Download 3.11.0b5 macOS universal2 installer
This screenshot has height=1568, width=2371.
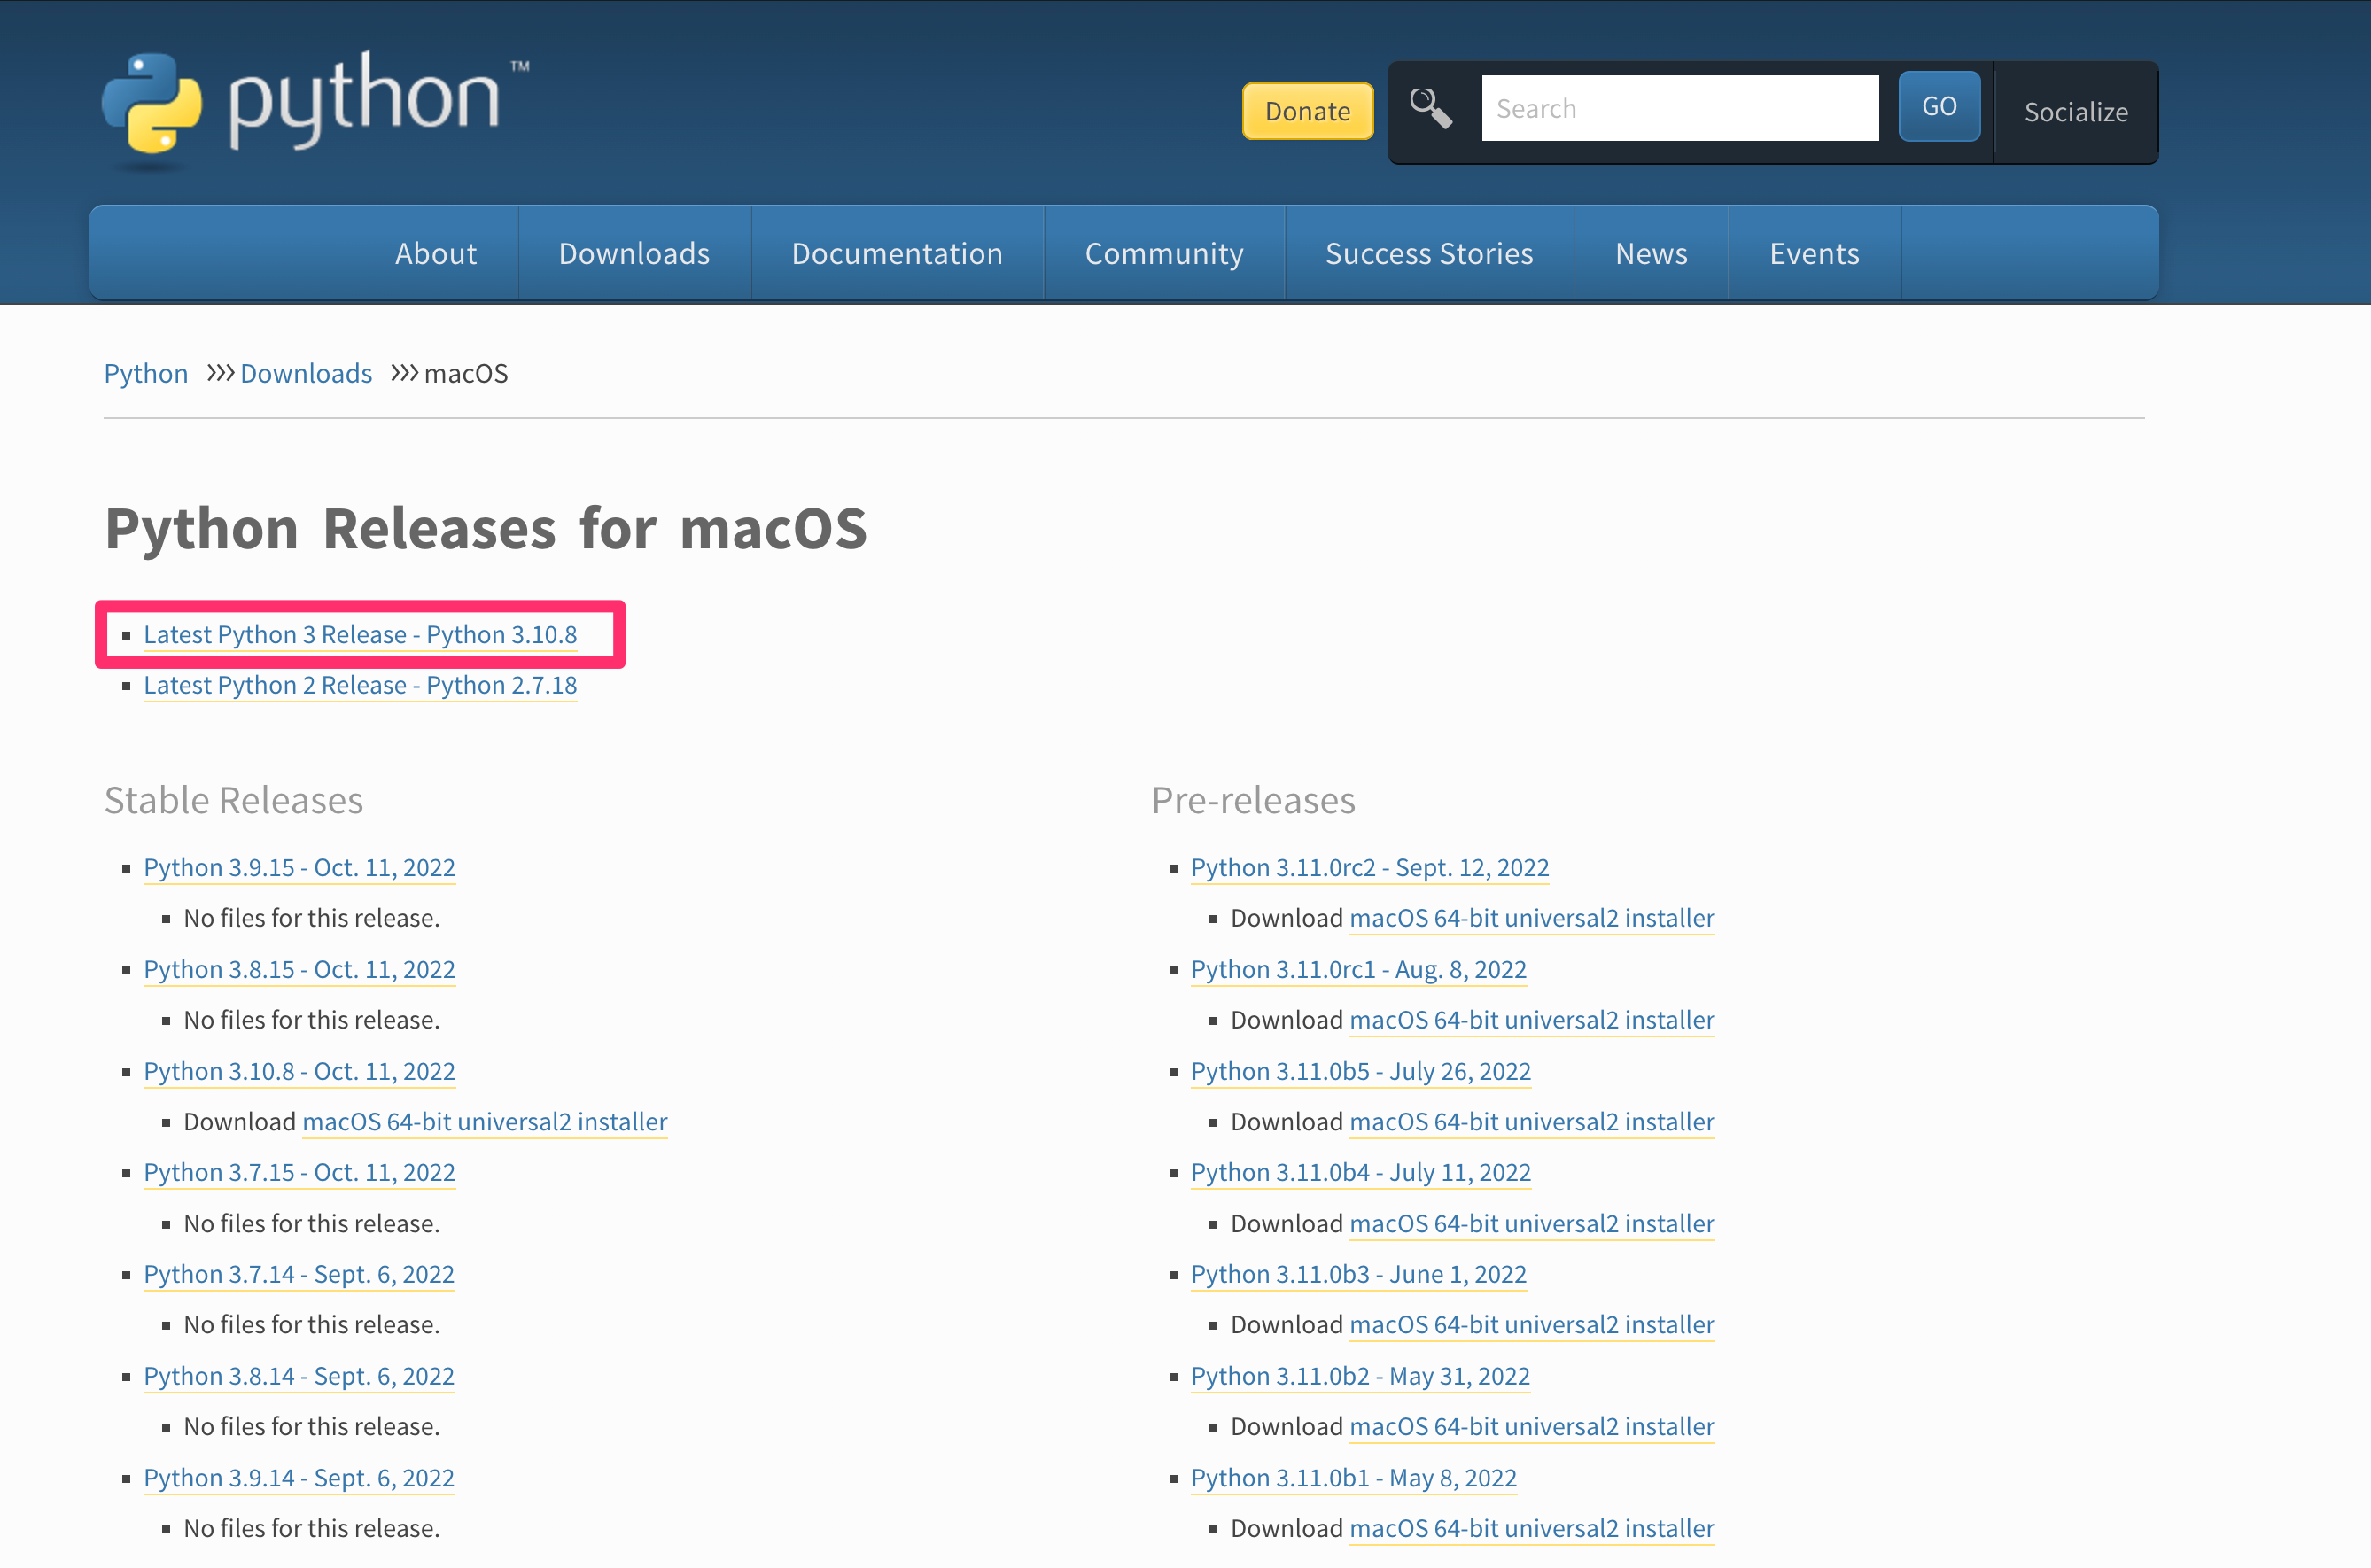tap(1532, 1121)
